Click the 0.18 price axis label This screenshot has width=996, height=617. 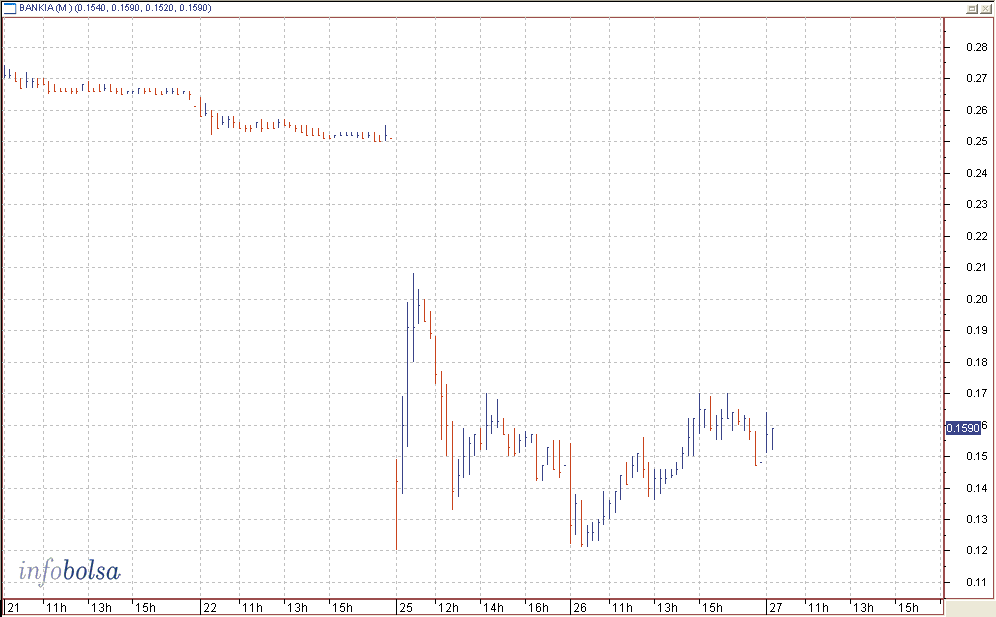point(976,362)
